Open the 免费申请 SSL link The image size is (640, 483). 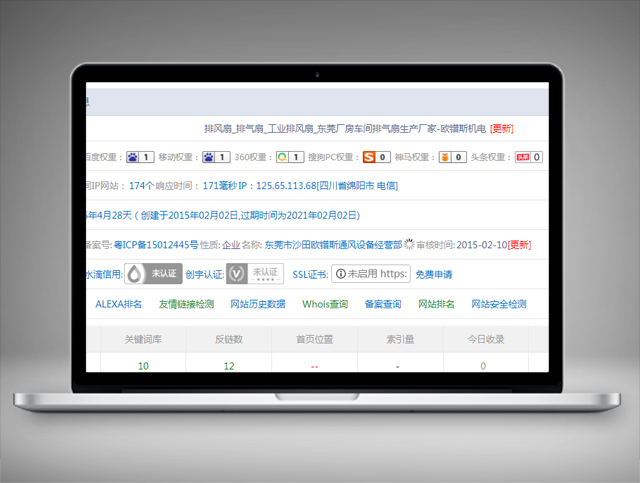coord(434,274)
